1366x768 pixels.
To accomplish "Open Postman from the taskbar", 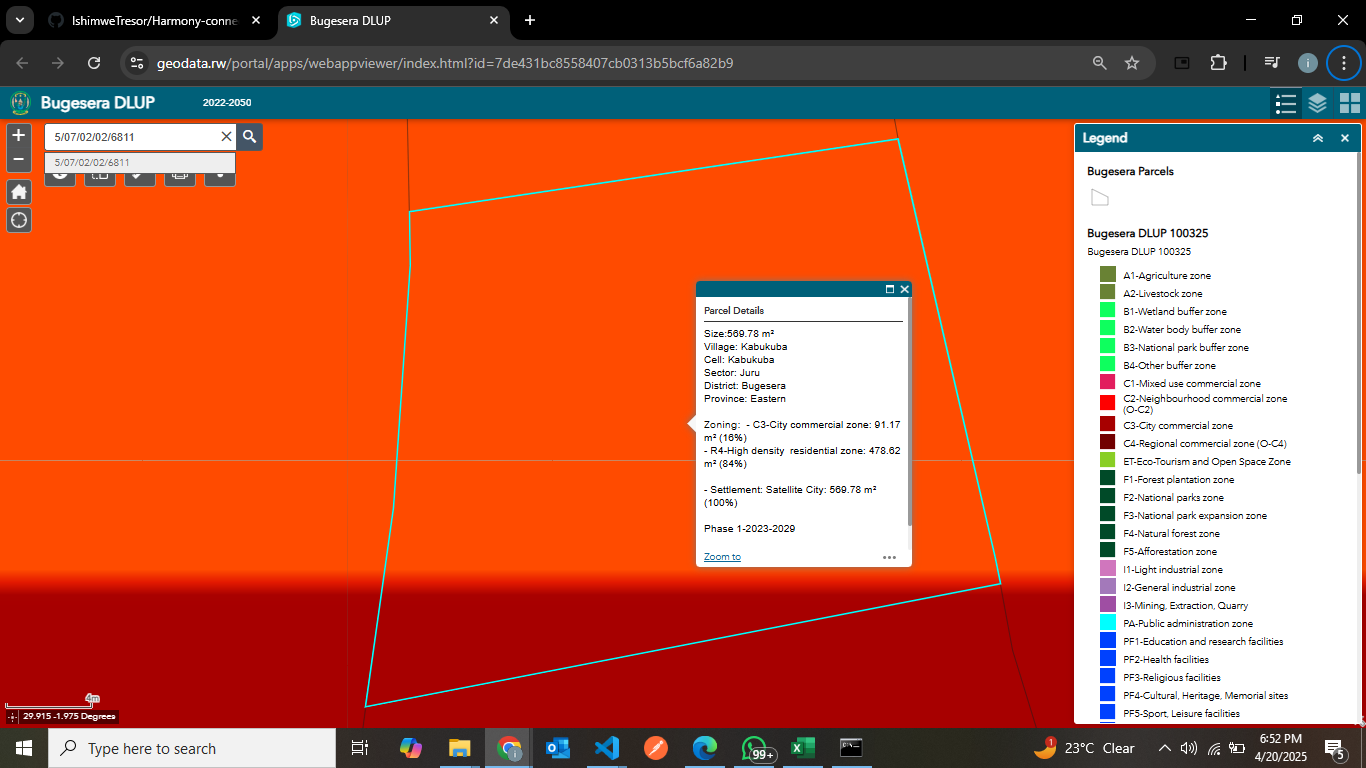I will click(x=655, y=748).
